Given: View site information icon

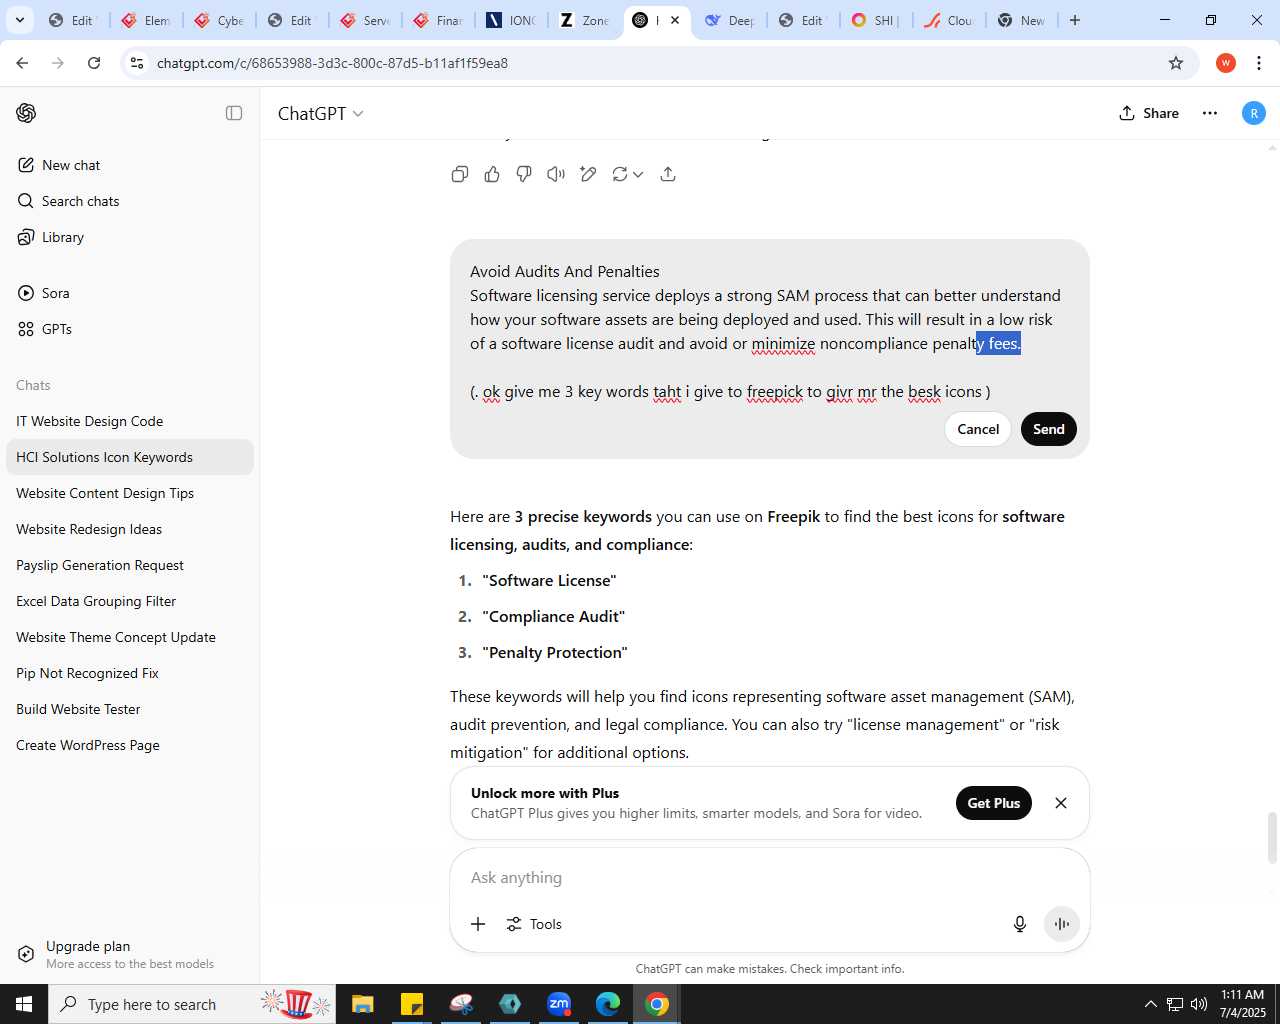Looking at the screenshot, I should pos(137,63).
